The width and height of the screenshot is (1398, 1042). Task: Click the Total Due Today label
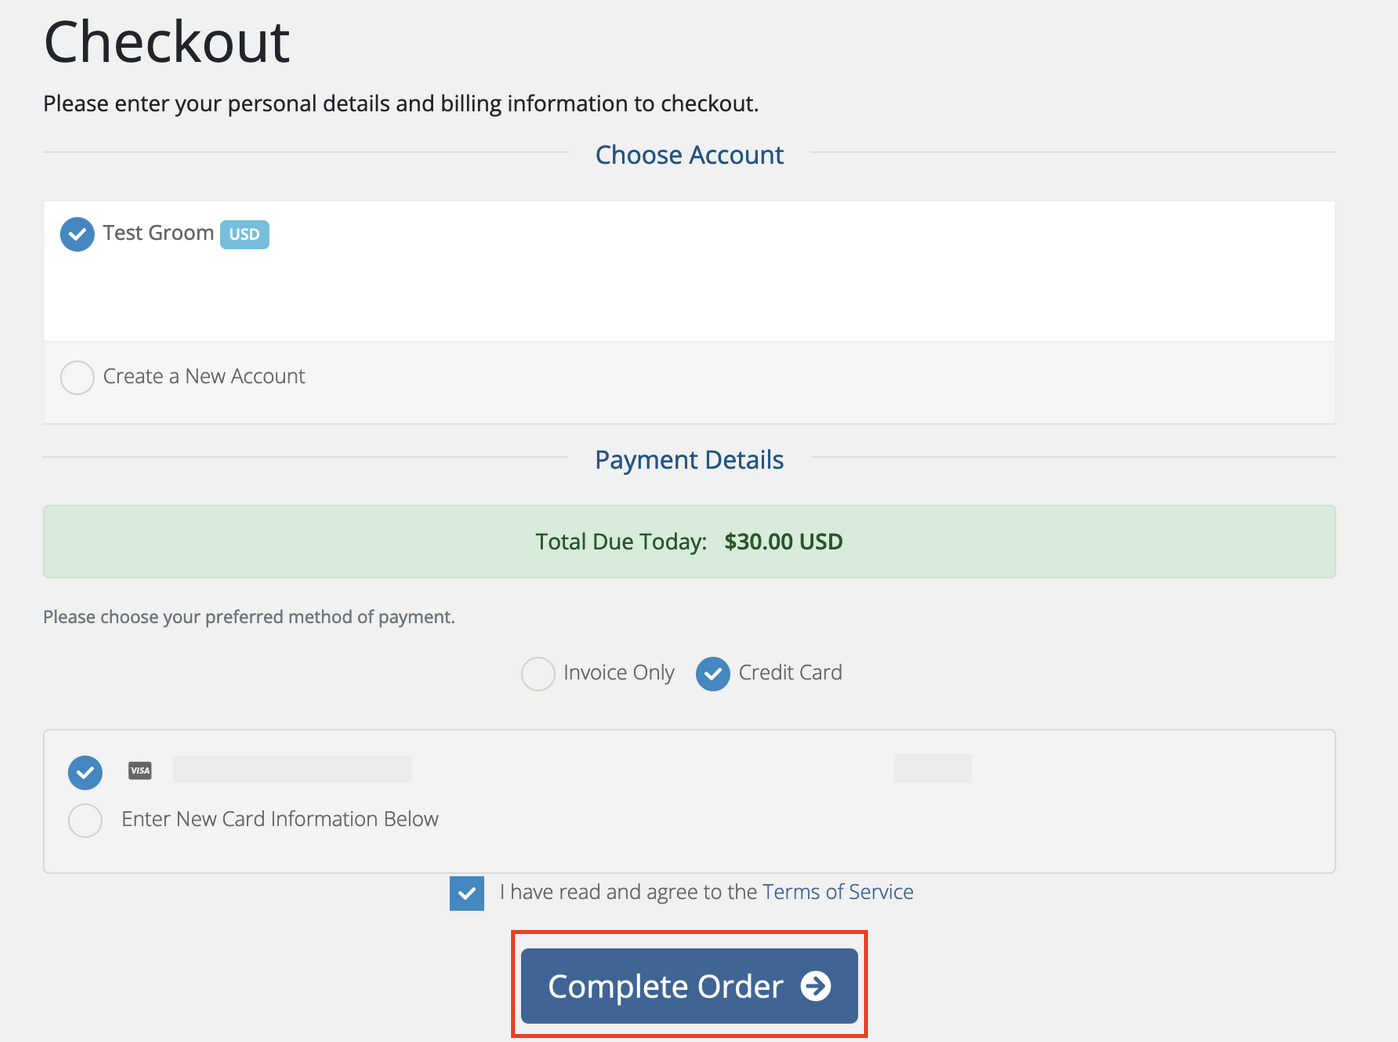tap(621, 542)
